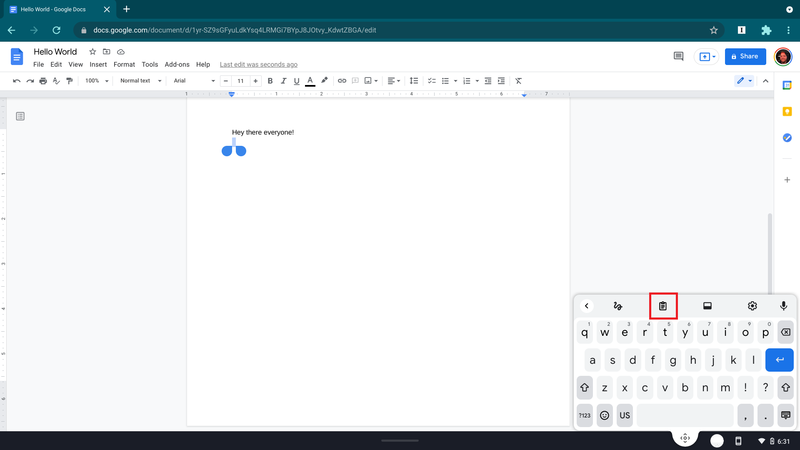This screenshot has height=450, width=800.
Task: Open the insert image dropdown
Action: 371,81
